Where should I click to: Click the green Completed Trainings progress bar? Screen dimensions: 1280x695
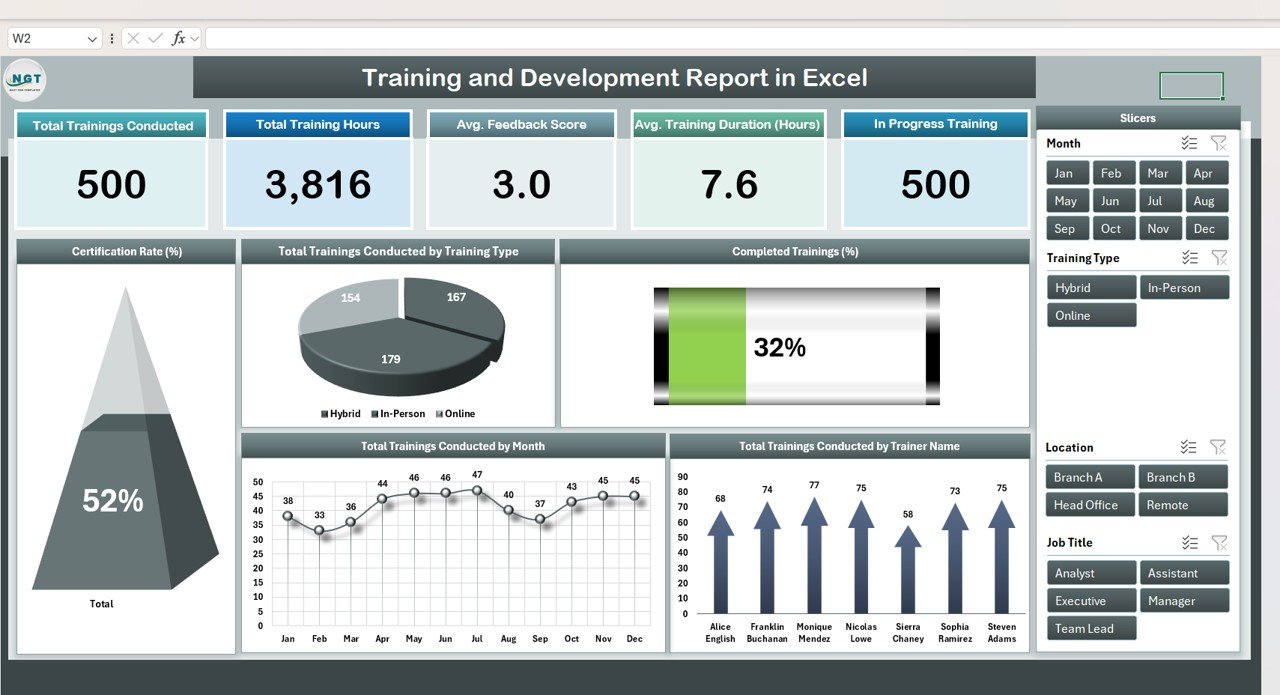[707, 347]
